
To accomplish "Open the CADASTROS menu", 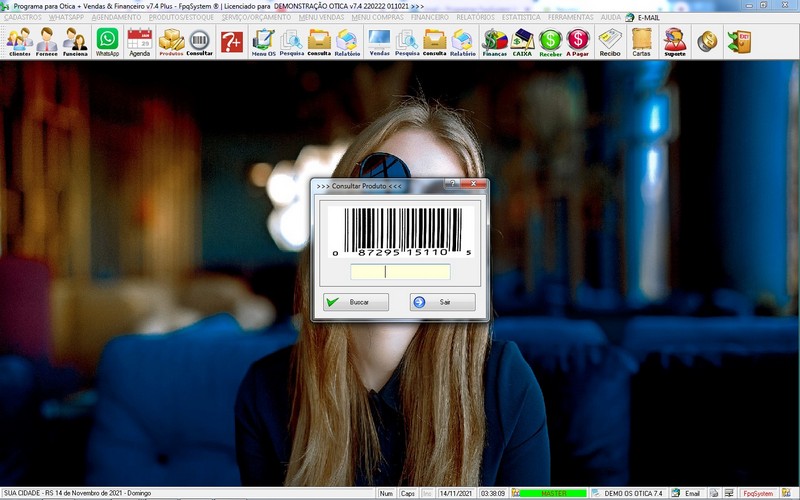I will click(23, 17).
